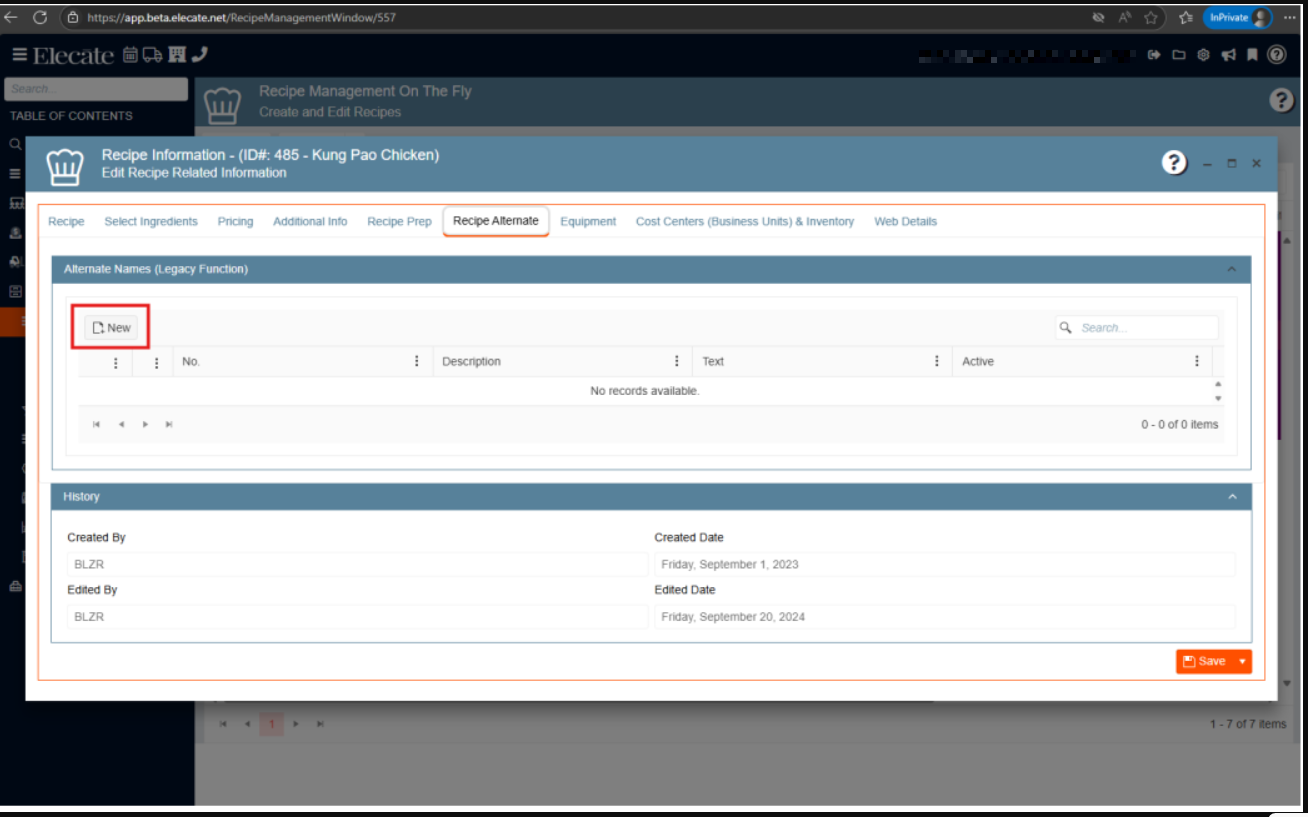Click the logout icon at top right
Screen dimensions: 1308x817
tap(1154, 55)
